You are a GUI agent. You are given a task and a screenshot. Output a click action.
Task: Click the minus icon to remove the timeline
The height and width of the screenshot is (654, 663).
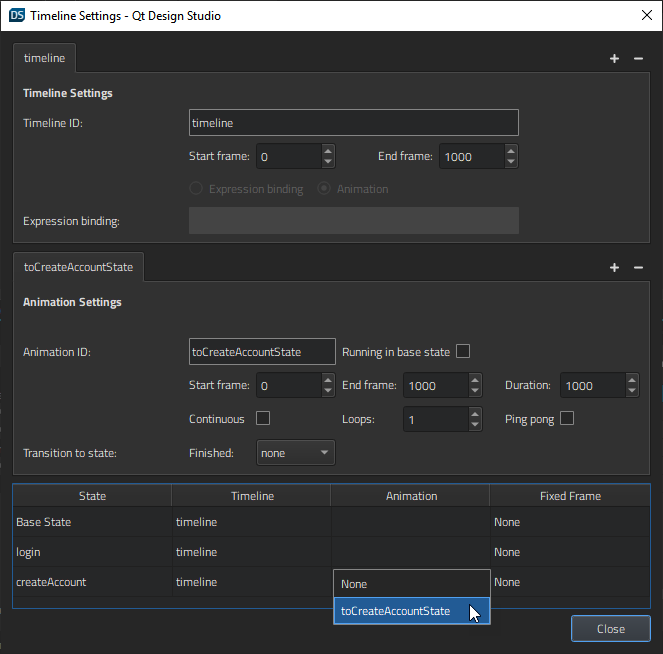[639, 59]
